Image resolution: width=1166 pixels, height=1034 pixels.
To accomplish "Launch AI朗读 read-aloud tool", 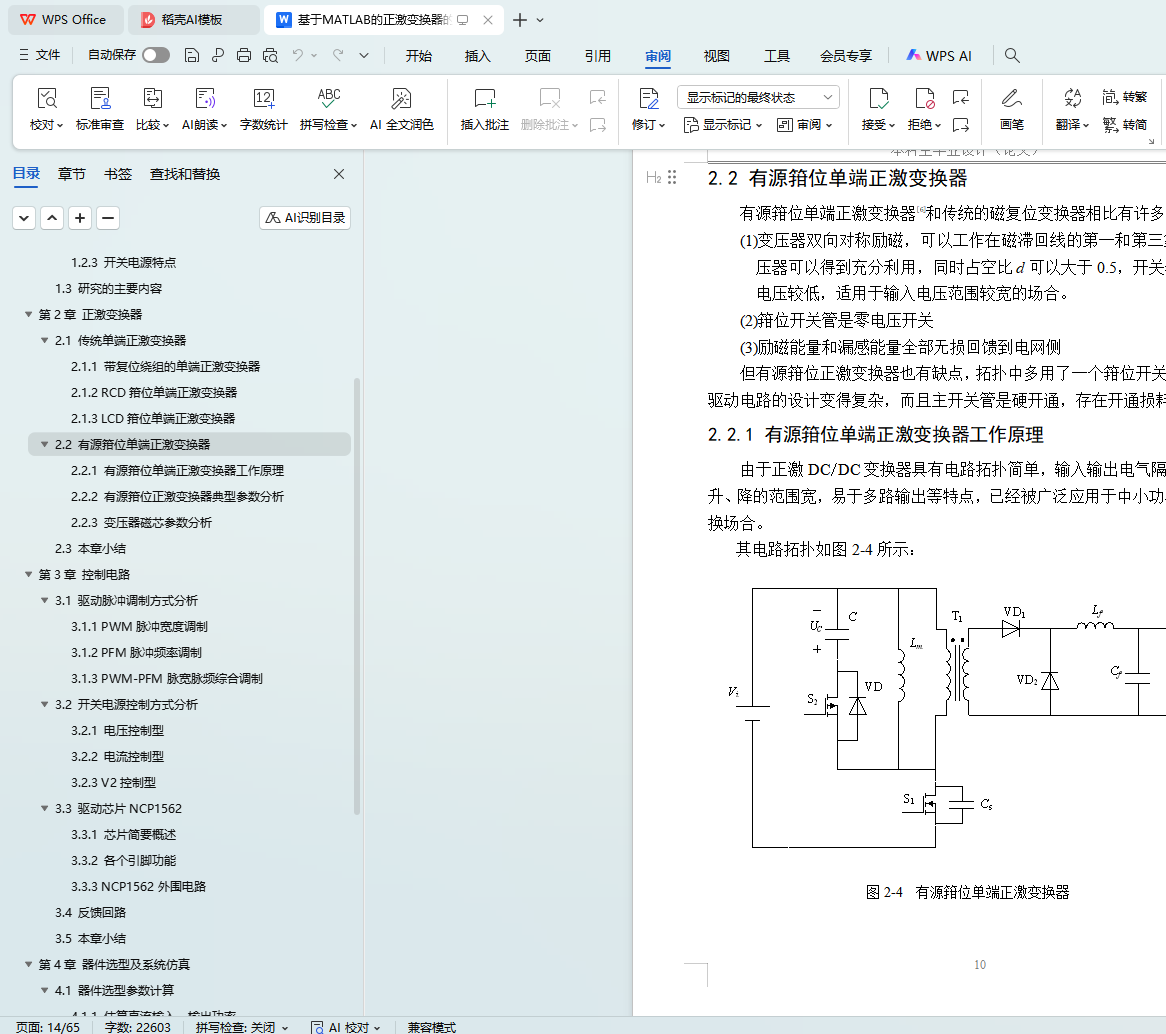I will (x=205, y=98).
